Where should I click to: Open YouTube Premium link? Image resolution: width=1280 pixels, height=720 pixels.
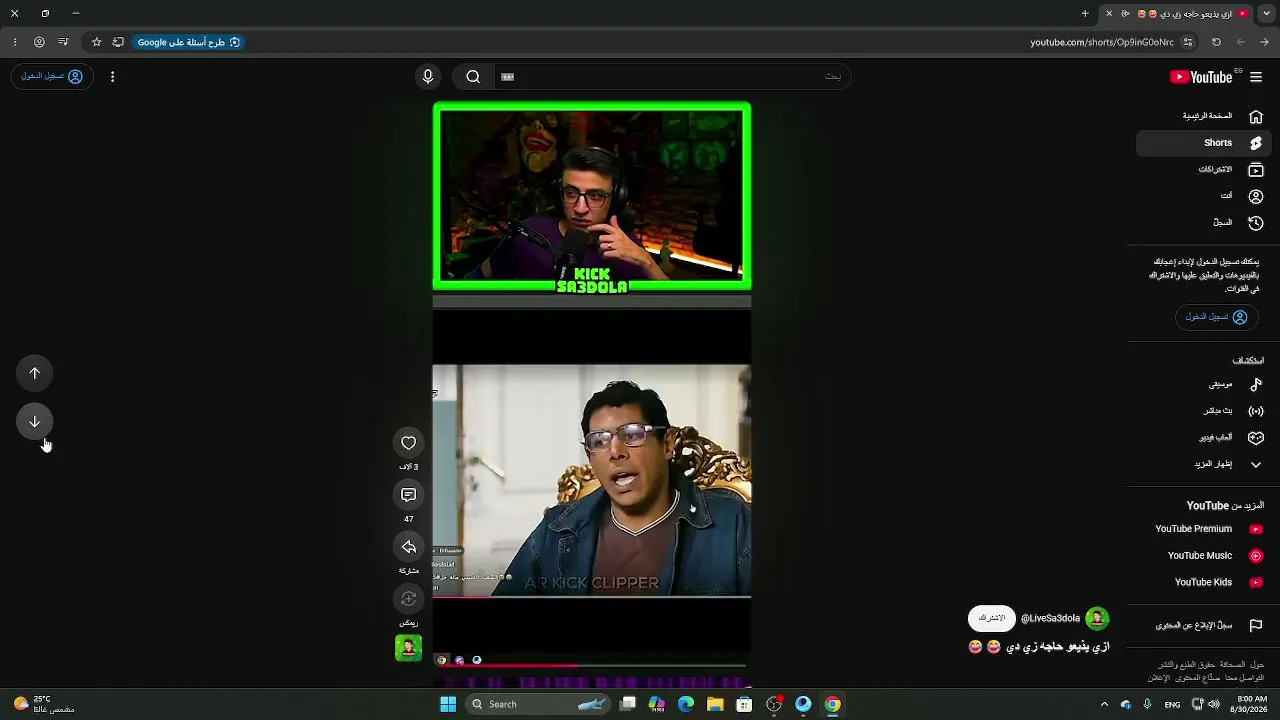[x=1204, y=529]
